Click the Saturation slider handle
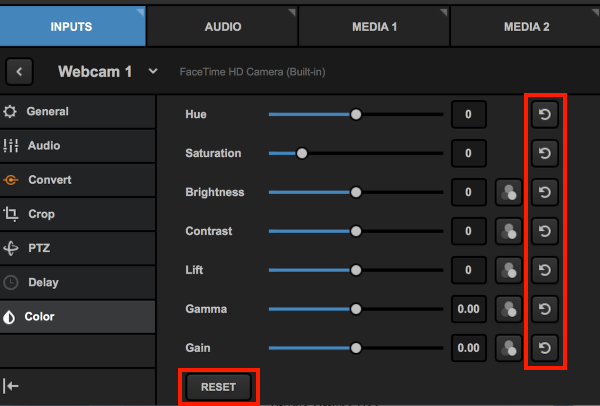 click(x=301, y=154)
